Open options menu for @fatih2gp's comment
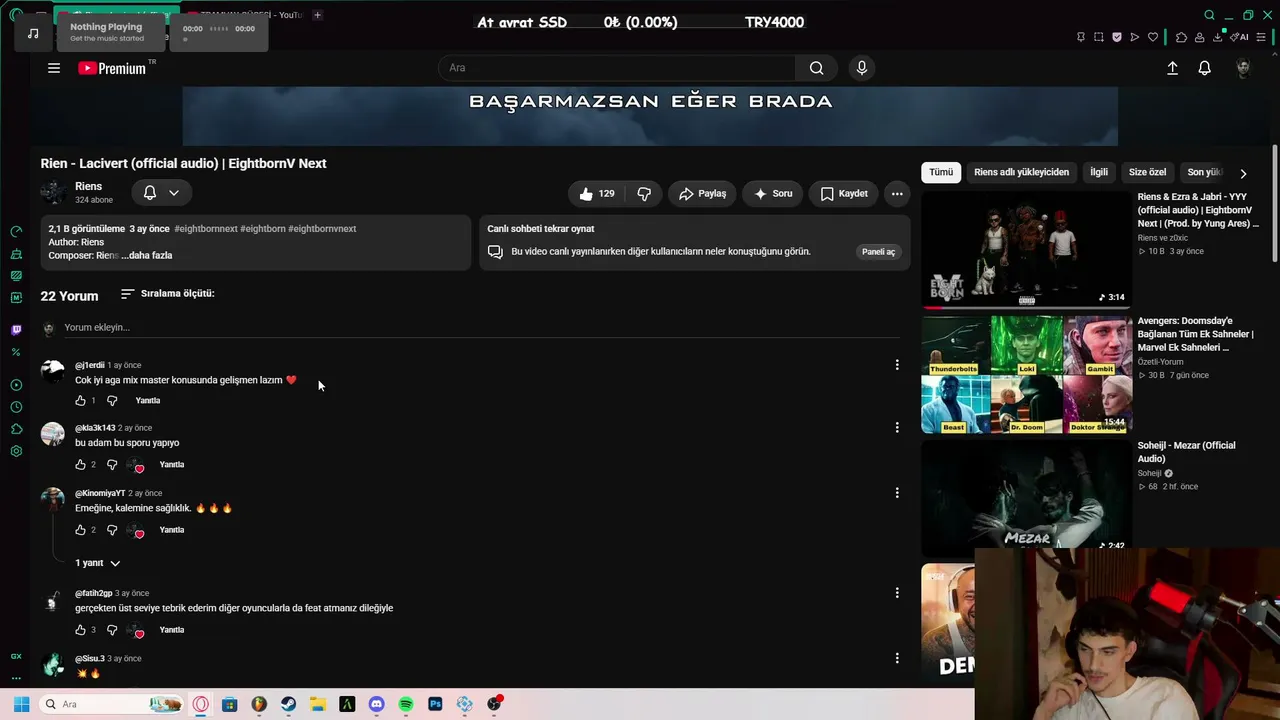Screen dimensions: 1280x720 (897, 593)
